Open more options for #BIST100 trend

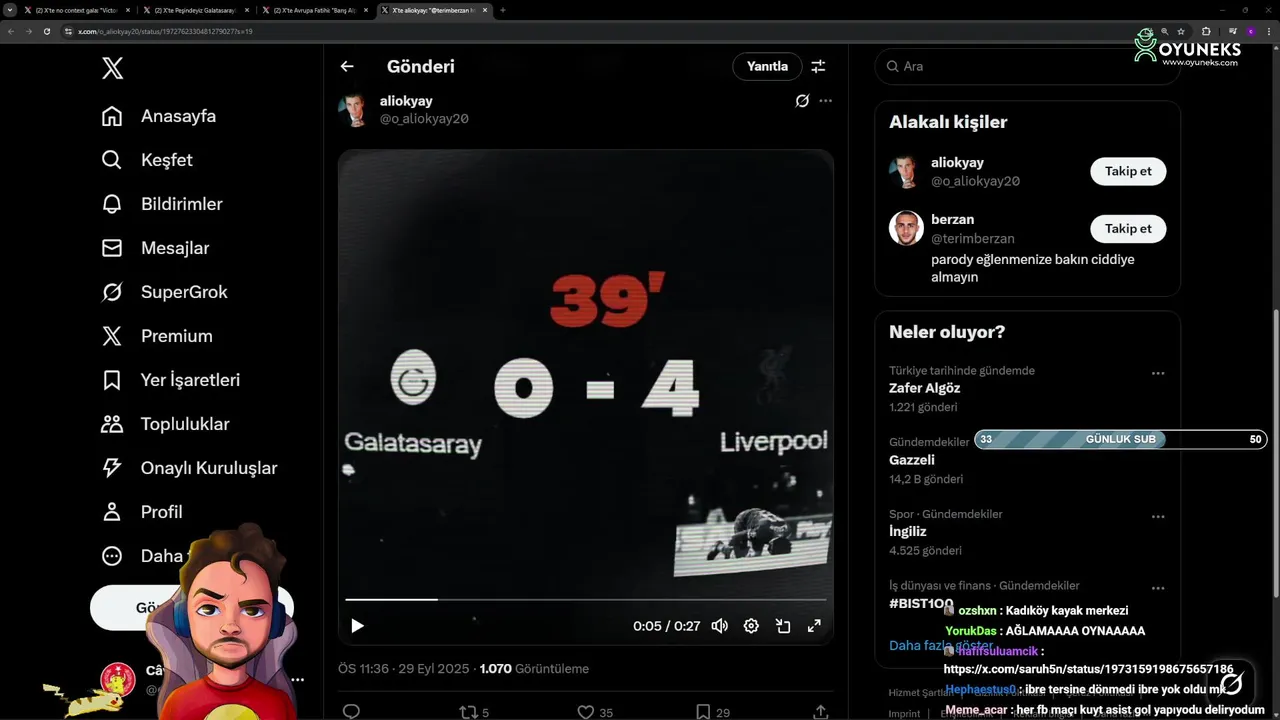click(x=1158, y=589)
